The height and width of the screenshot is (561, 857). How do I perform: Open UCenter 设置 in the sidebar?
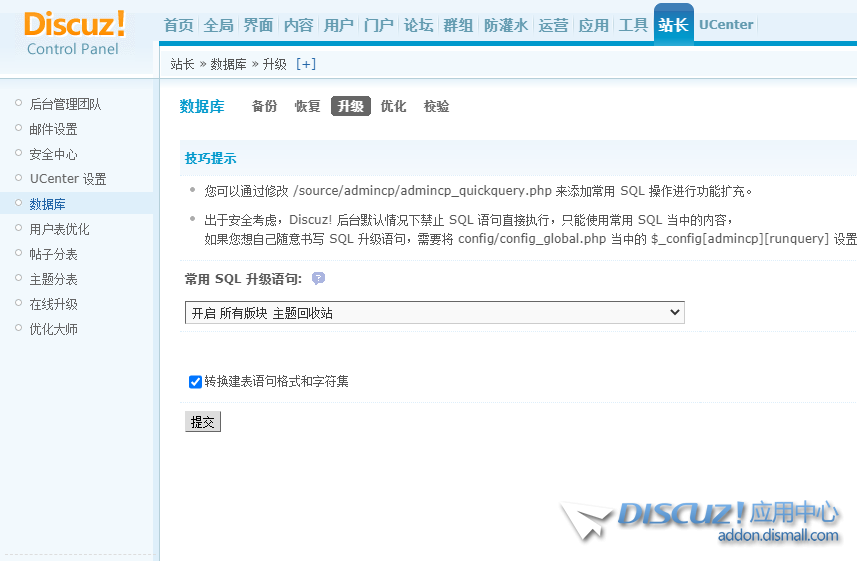[x=68, y=179]
